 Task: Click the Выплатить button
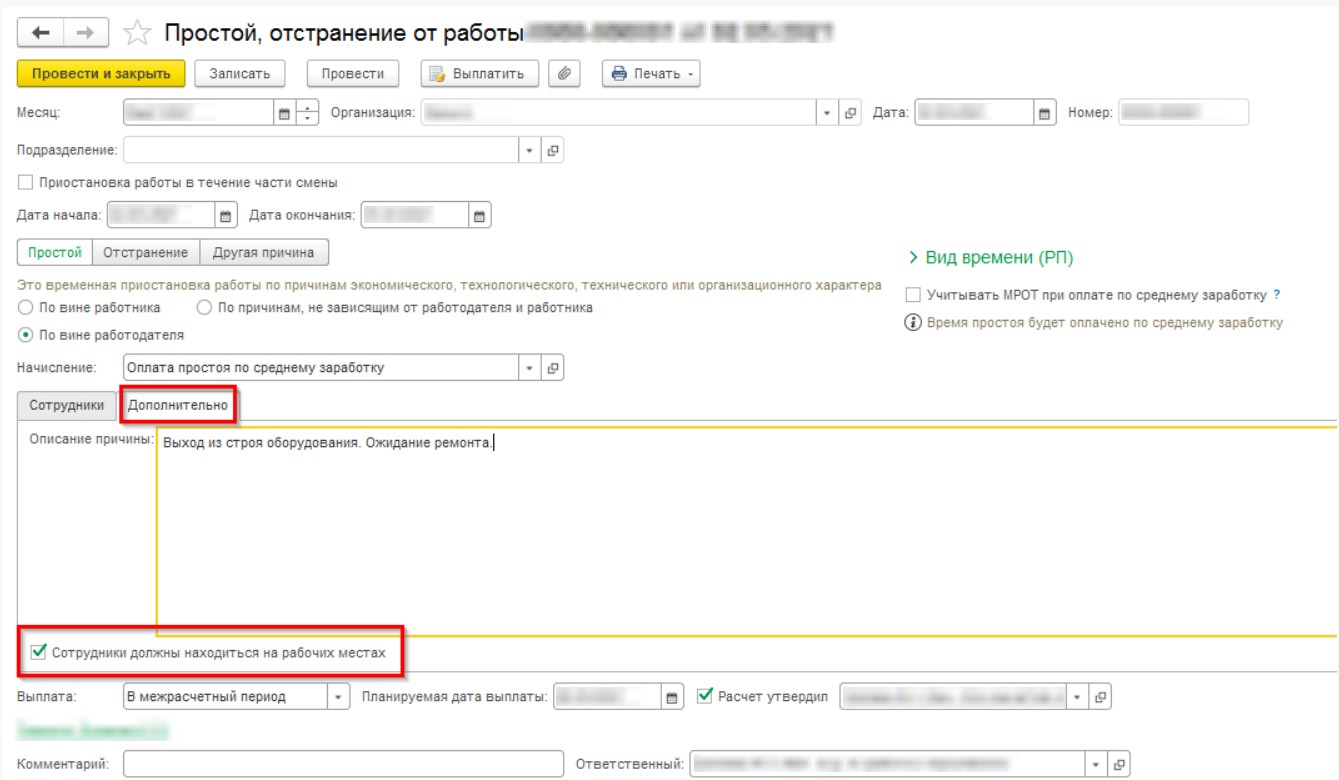click(479, 73)
